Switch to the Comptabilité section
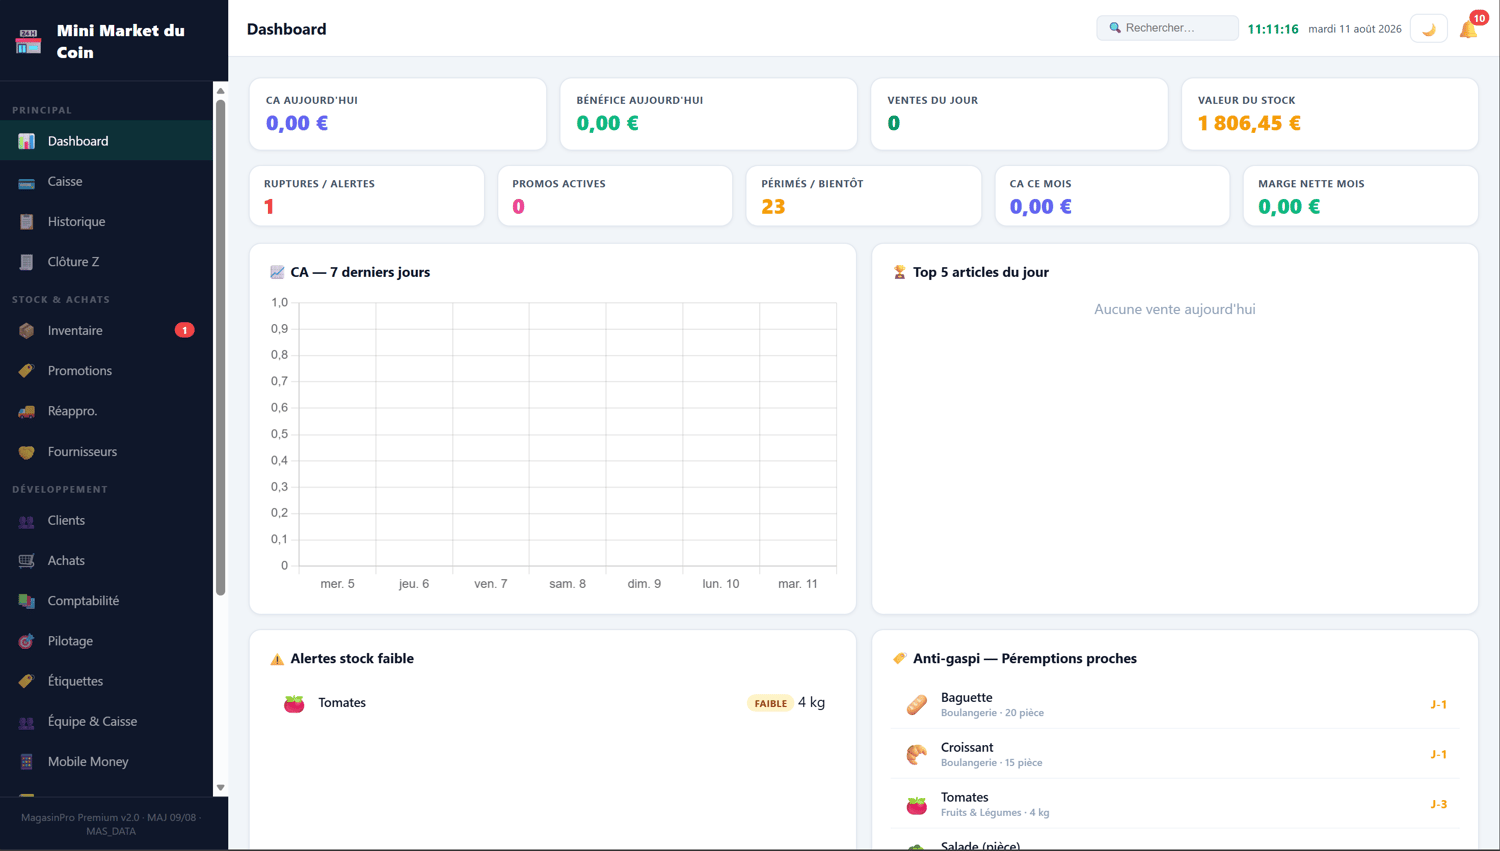 click(x=106, y=601)
